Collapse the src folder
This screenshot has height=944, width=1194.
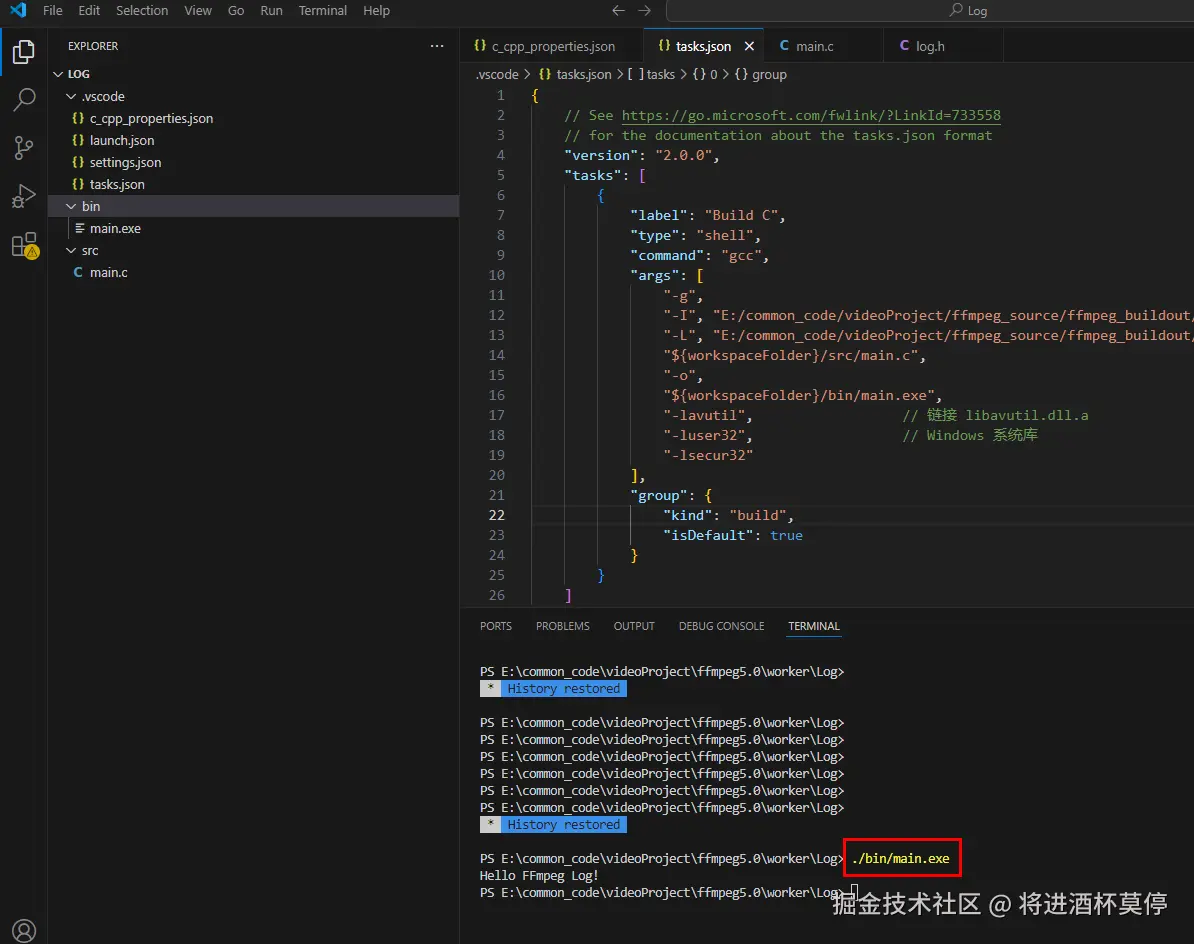71,250
